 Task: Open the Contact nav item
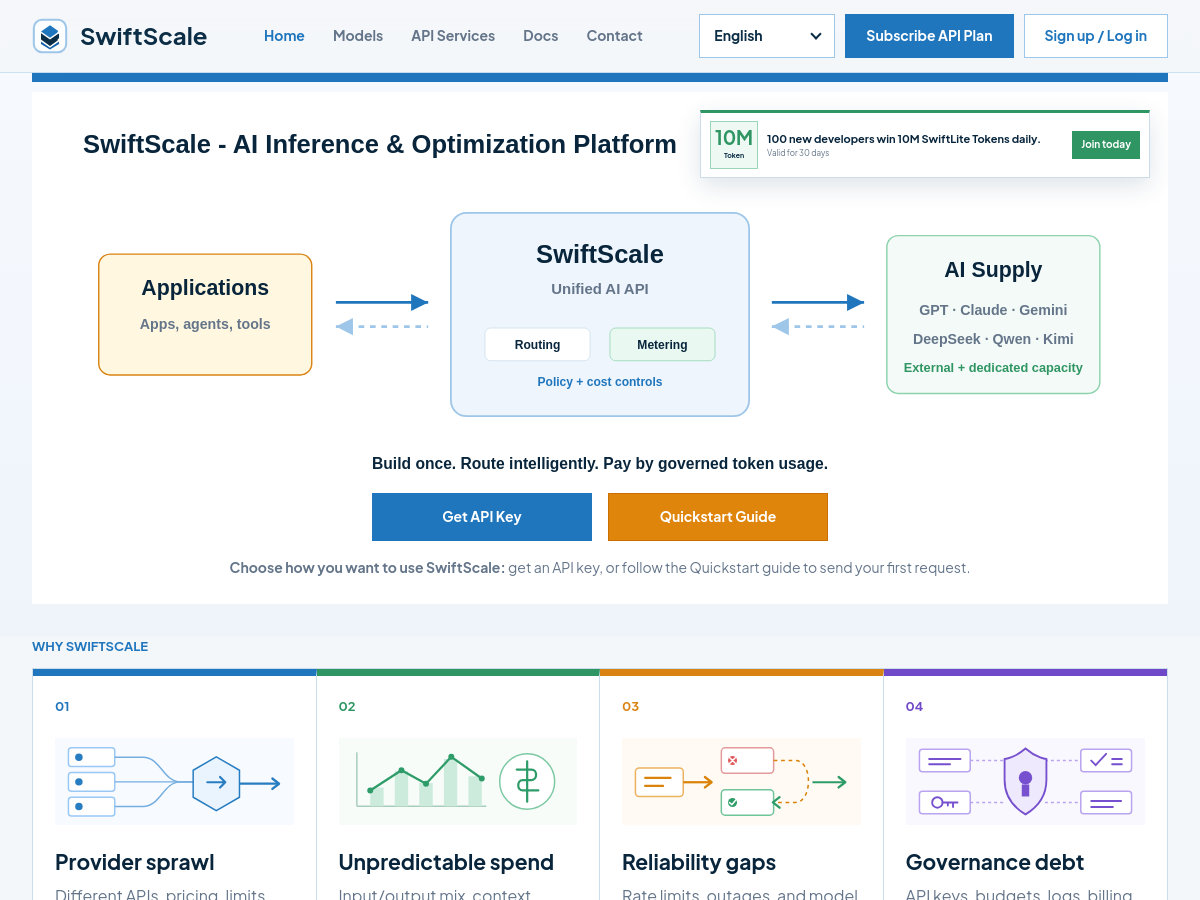[x=614, y=36]
